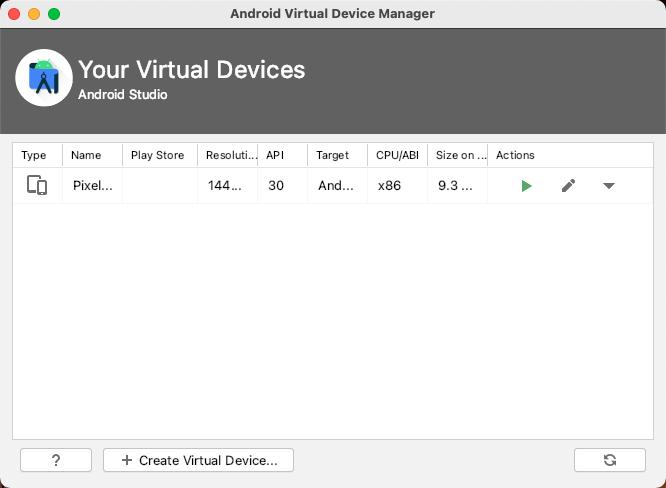Select the '9.3 ...' size cell
666x488 pixels.
[457, 186]
